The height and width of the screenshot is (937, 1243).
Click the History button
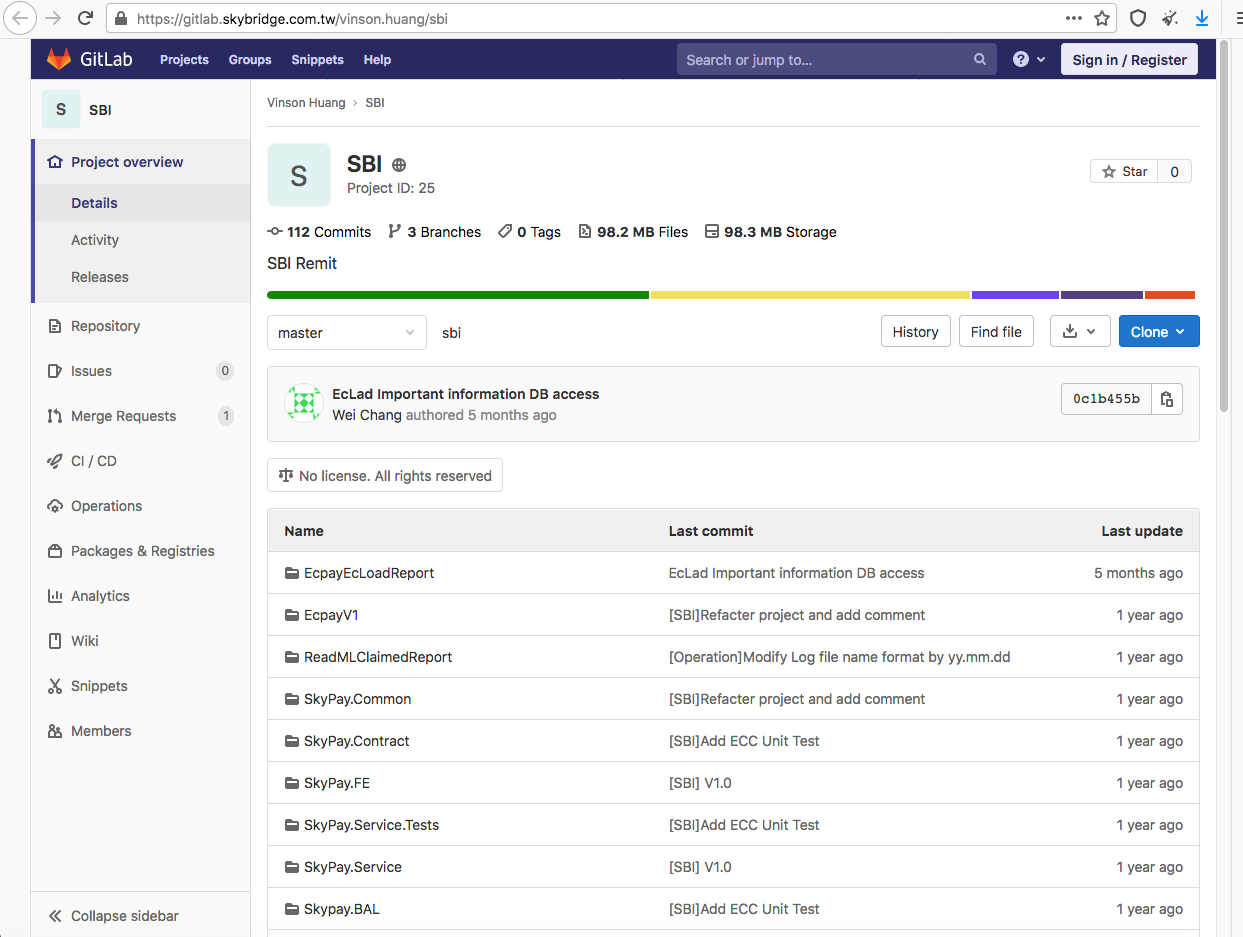coord(915,332)
